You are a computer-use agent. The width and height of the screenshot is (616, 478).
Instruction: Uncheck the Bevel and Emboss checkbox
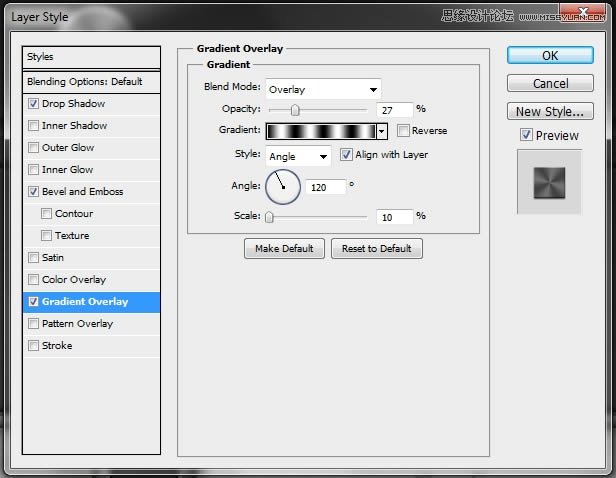tap(33, 192)
